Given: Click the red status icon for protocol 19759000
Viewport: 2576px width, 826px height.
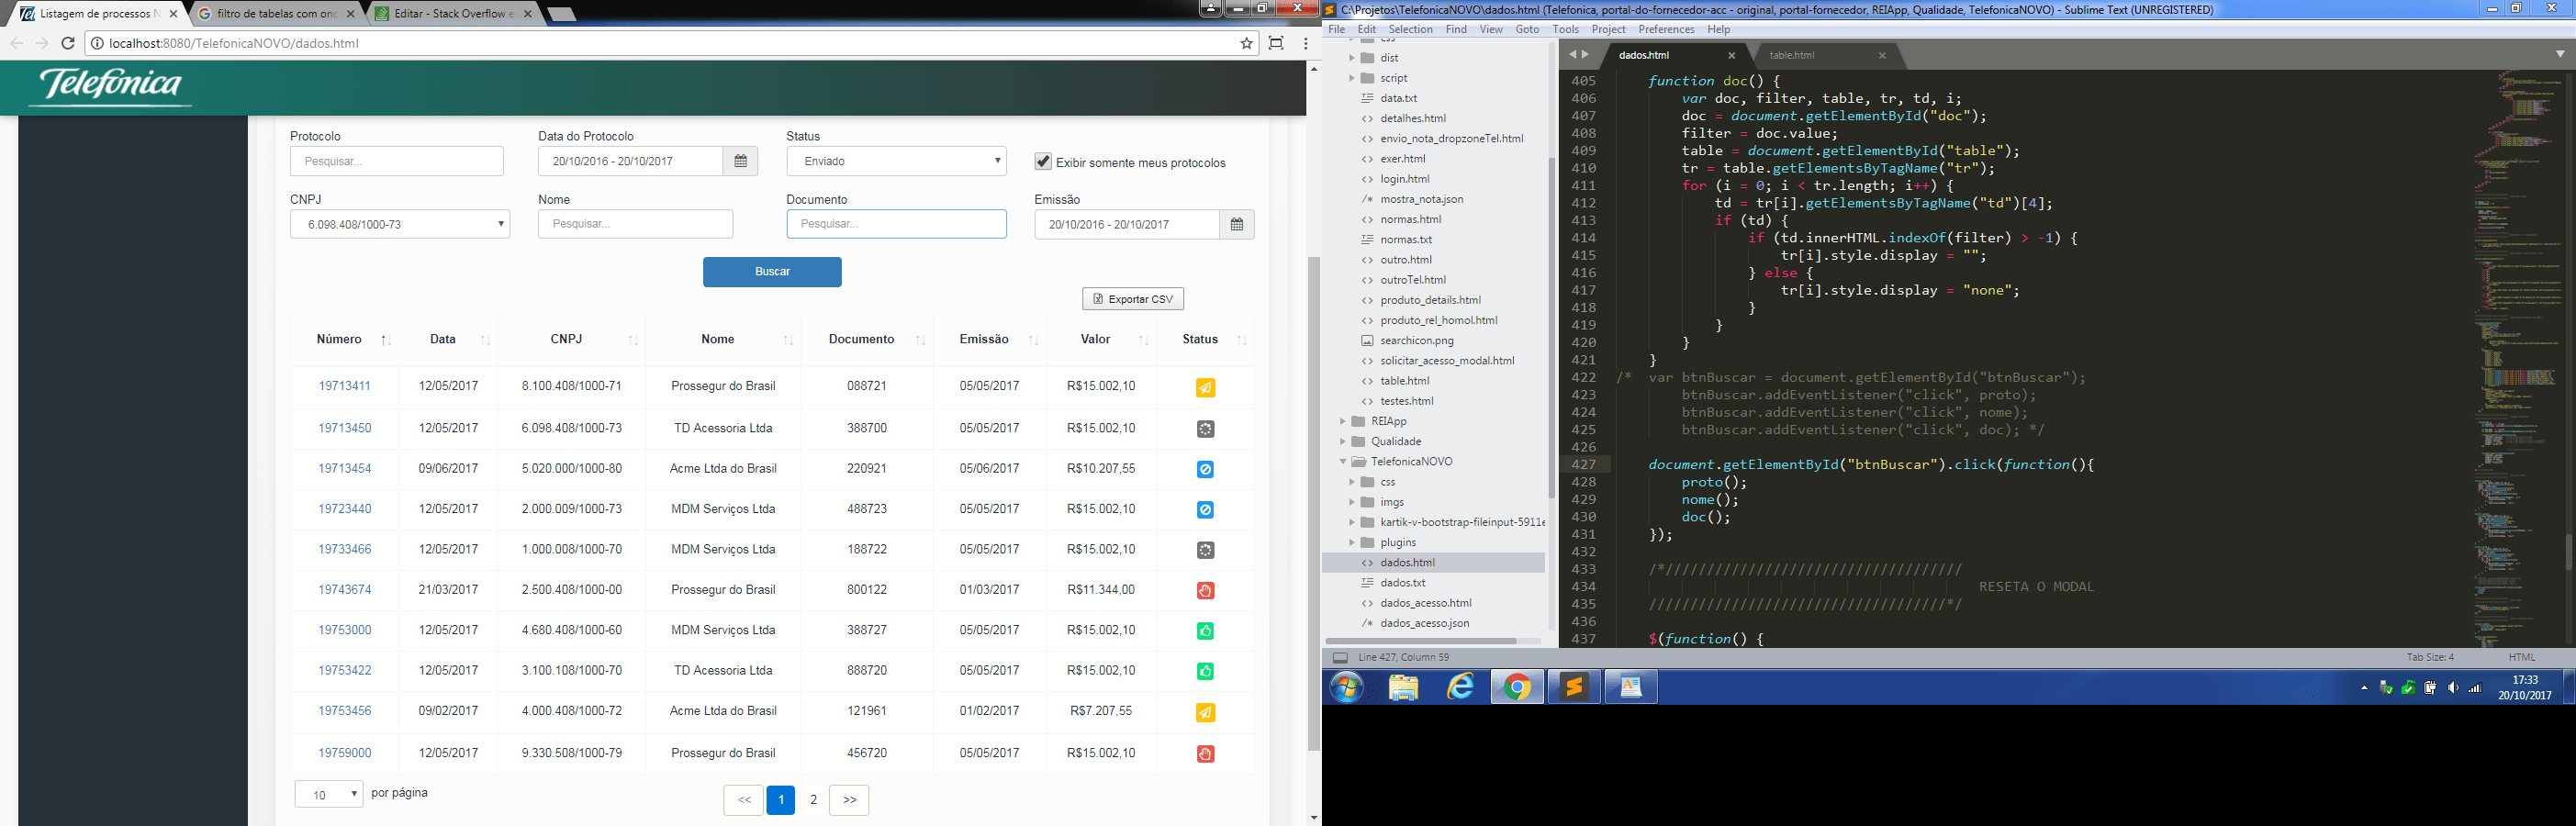Looking at the screenshot, I should pyautogui.click(x=1205, y=754).
